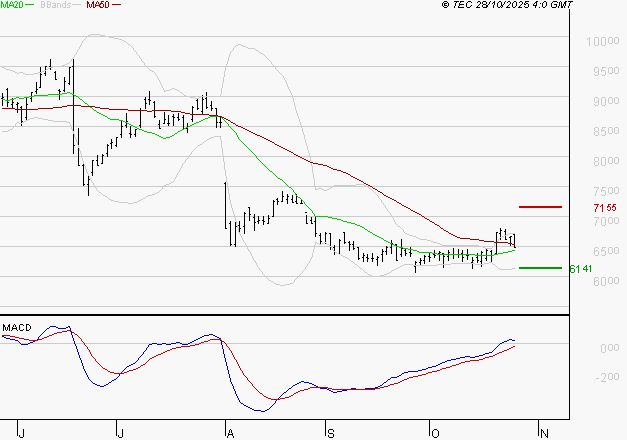
Task: Click the S month marker on time axis
Action: 331,434
